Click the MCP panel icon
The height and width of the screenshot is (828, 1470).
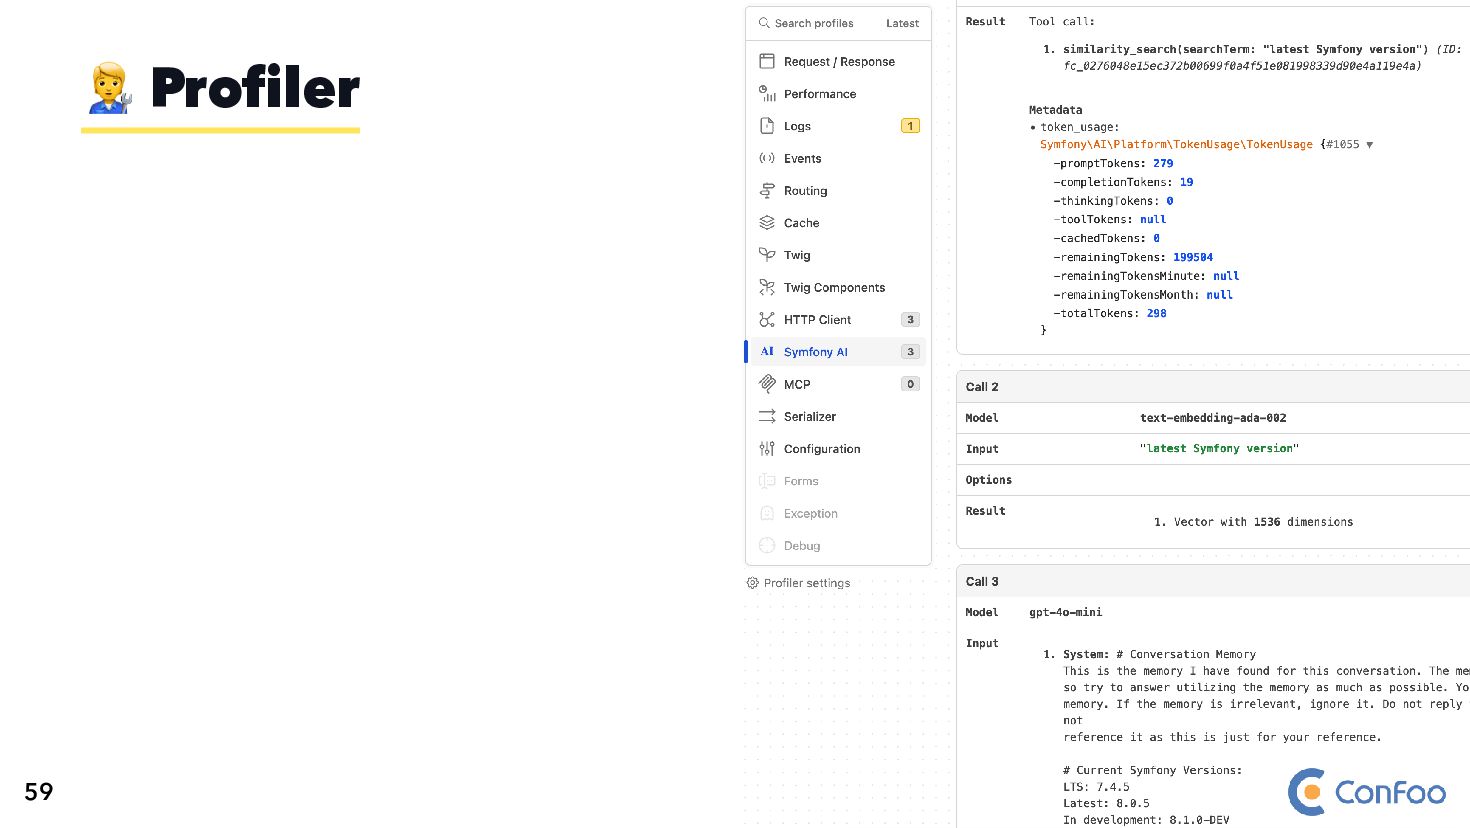767,384
